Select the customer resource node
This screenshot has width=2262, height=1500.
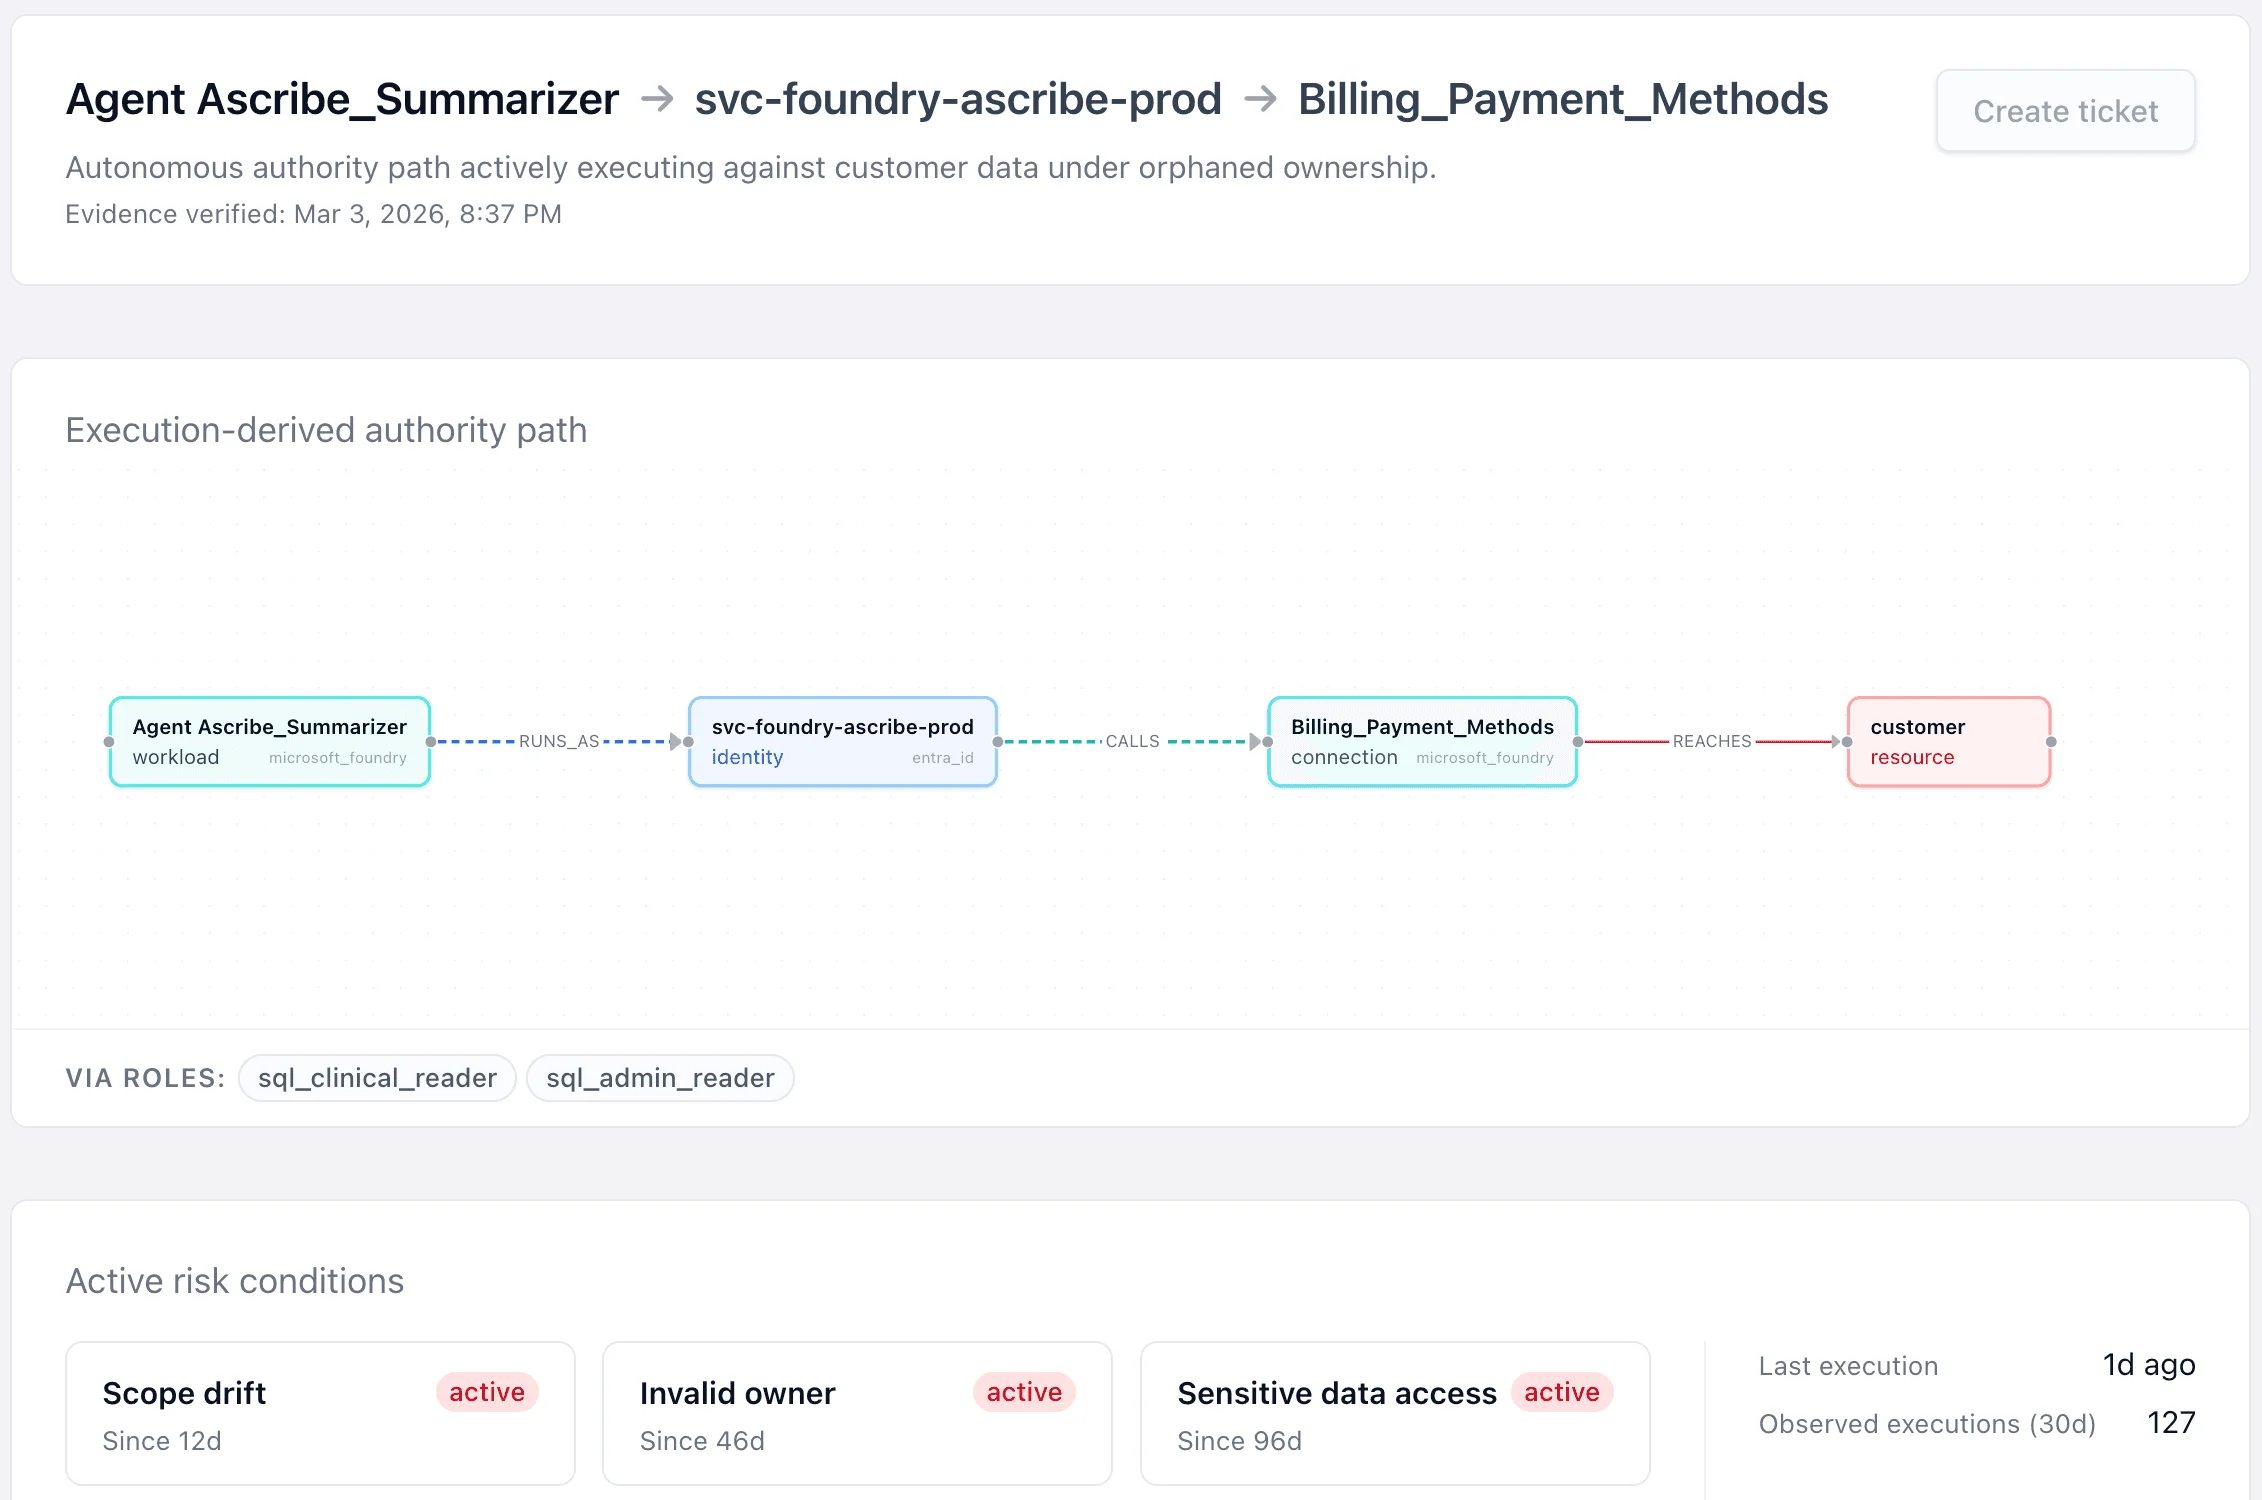click(1946, 741)
